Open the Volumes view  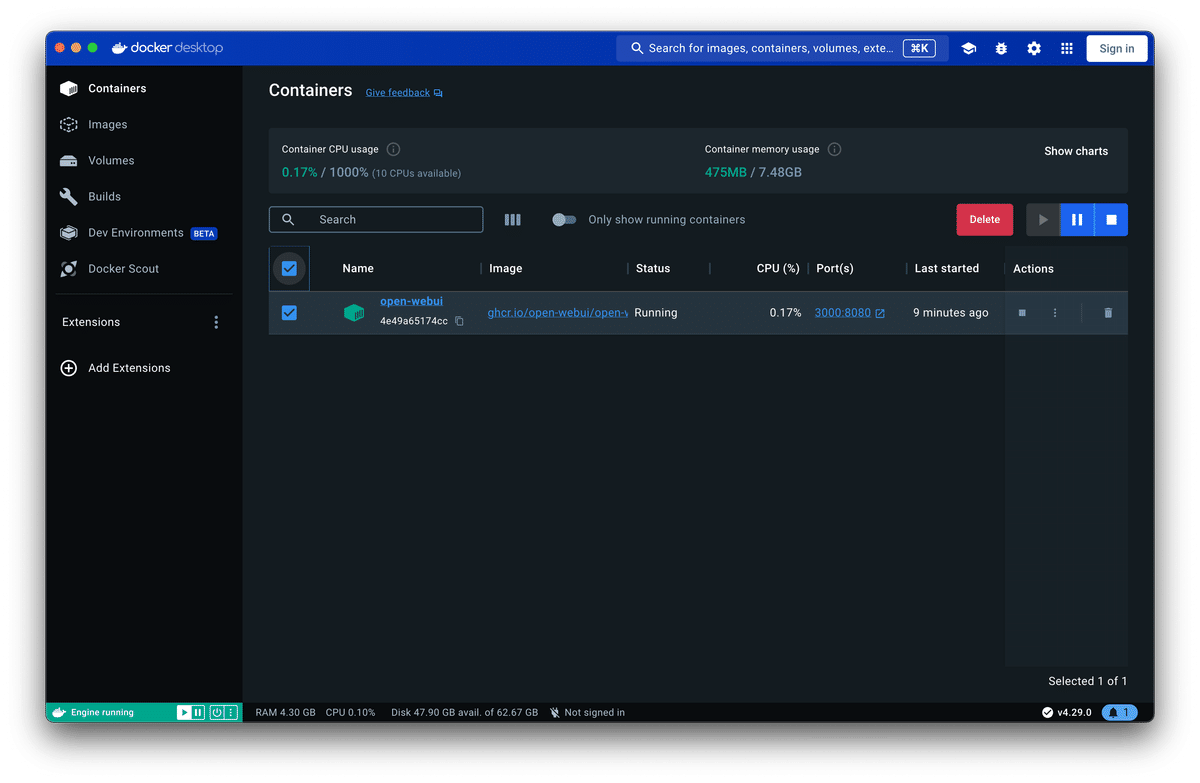click(x=111, y=160)
